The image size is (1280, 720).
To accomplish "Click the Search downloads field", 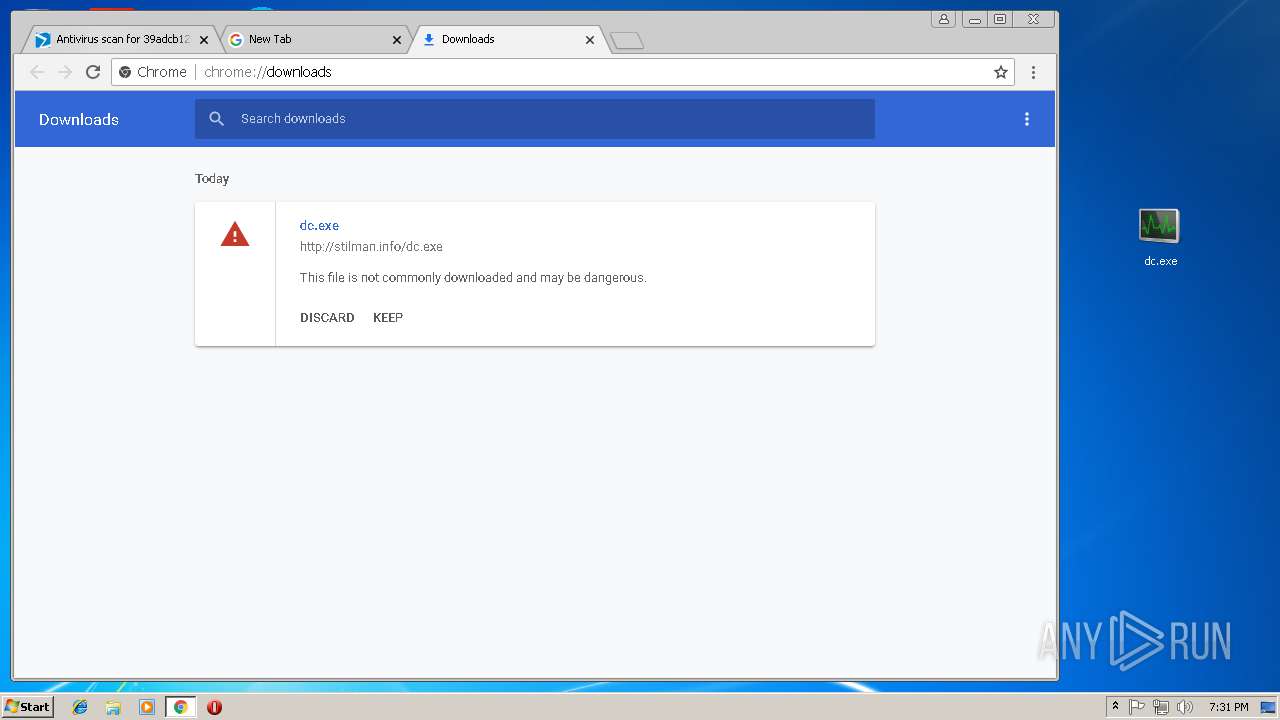I will (x=535, y=119).
